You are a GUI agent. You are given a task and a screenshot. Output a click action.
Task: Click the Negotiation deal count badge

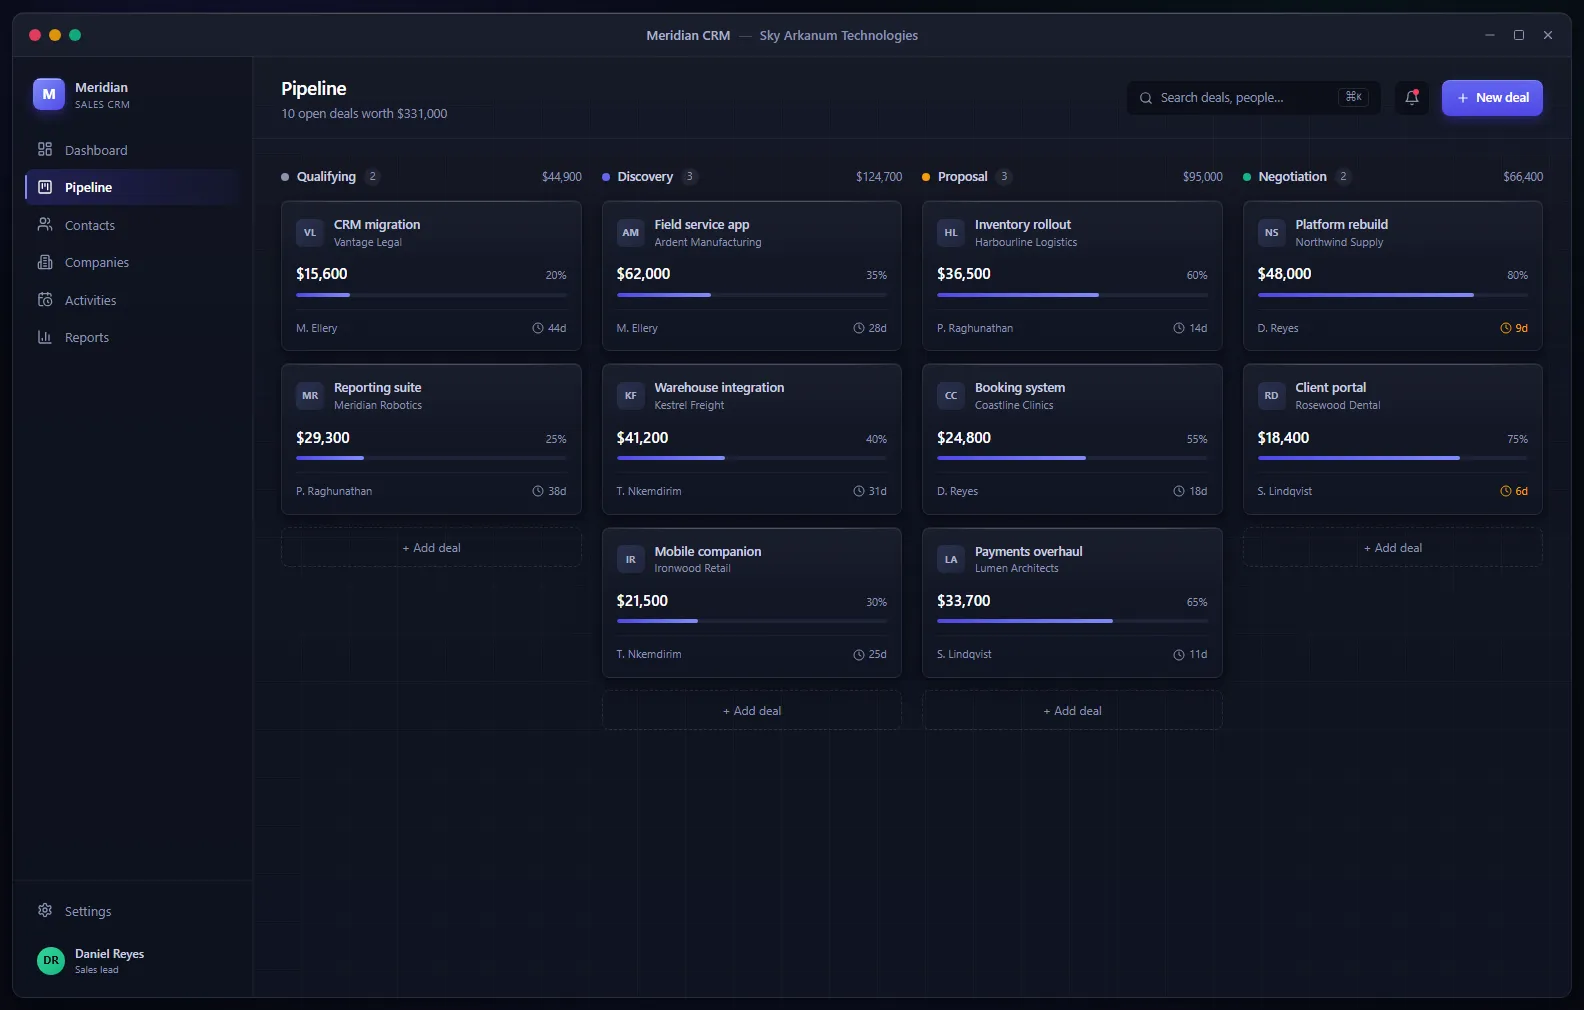point(1343,176)
